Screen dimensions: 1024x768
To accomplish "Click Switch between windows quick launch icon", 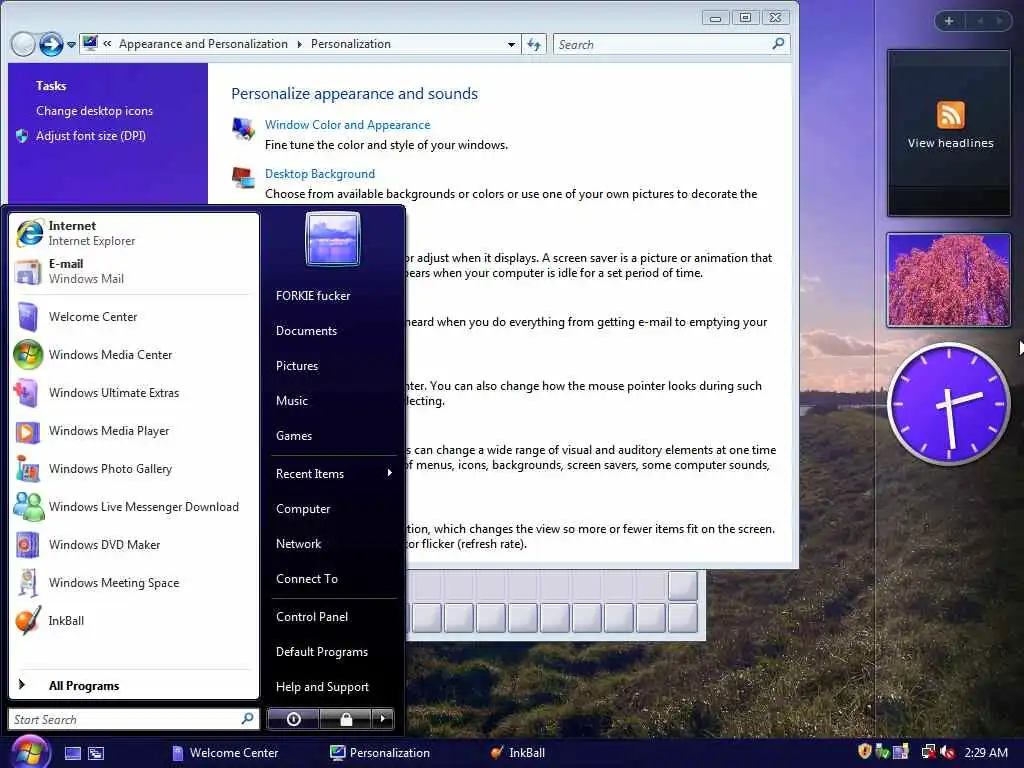I will click(96, 753).
